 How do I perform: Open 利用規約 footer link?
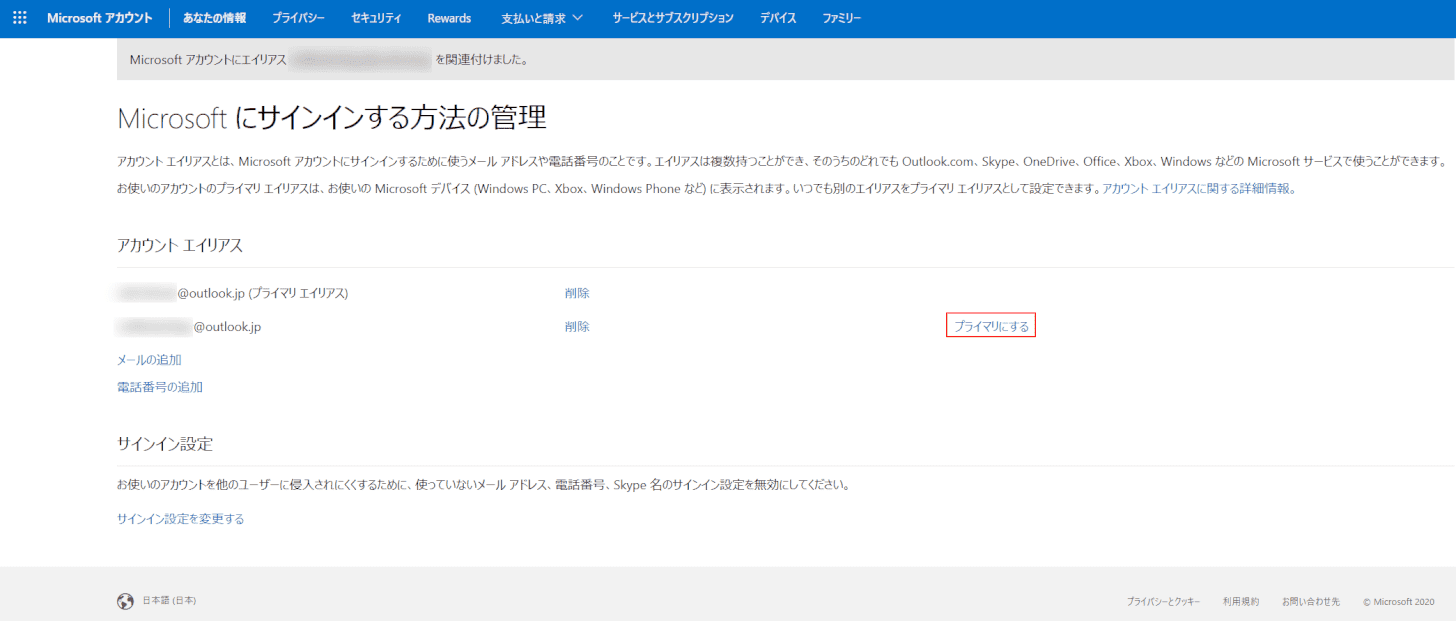click(1241, 602)
